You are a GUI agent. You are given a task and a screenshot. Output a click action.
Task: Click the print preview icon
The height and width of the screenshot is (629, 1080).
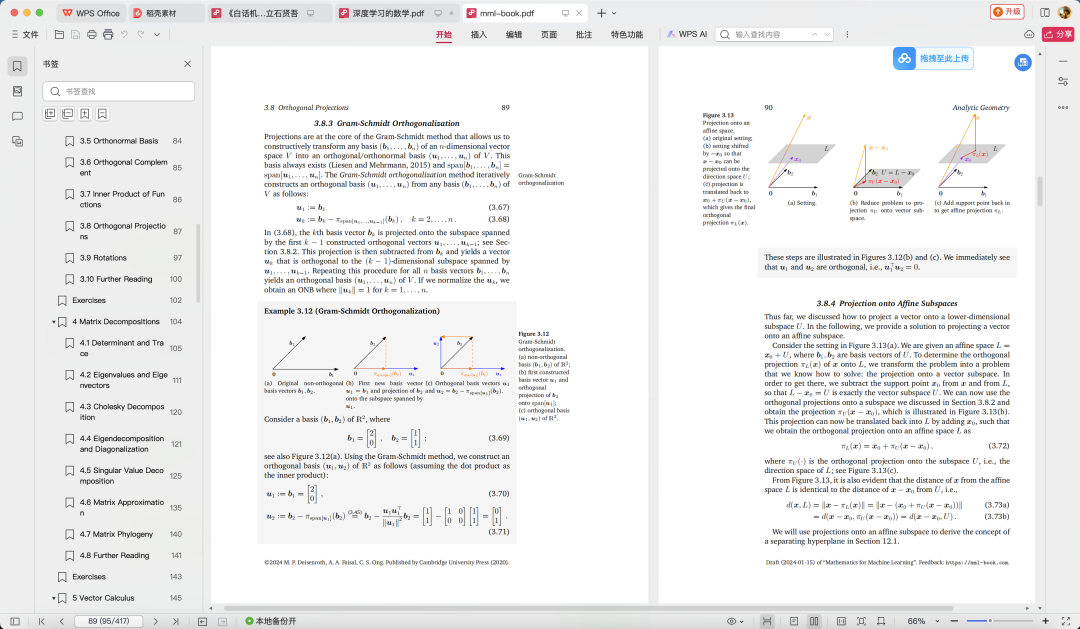coord(108,34)
